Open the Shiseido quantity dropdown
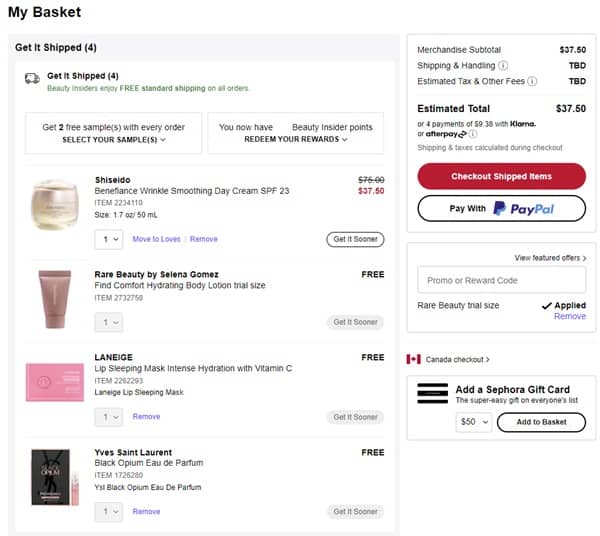The height and width of the screenshot is (536, 600). pyautogui.click(x=109, y=239)
